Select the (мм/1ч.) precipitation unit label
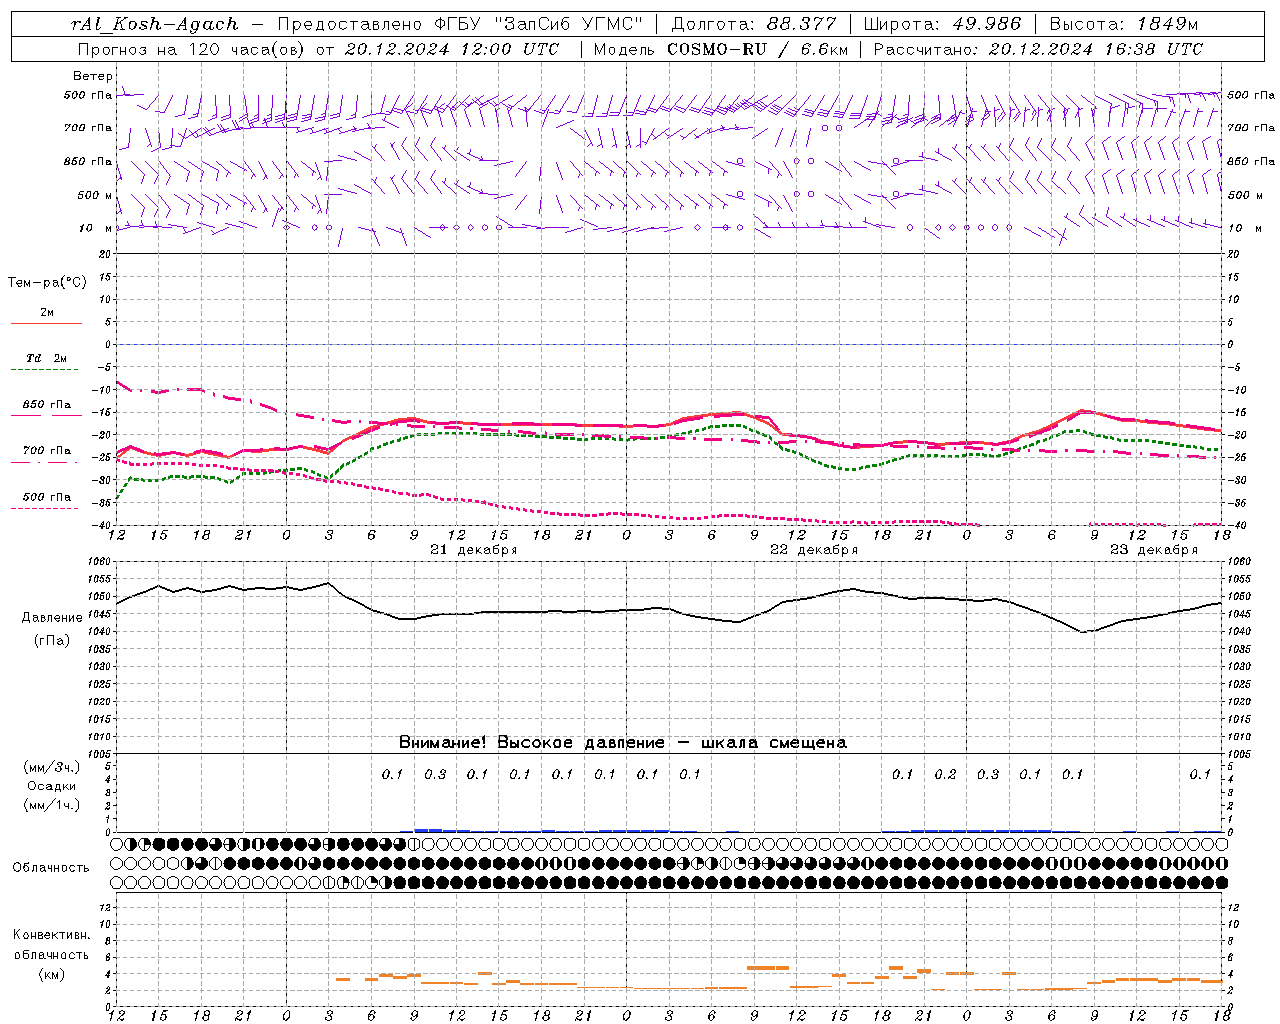Viewport: 1280px width, 1024px height. pyautogui.click(x=51, y=806)
